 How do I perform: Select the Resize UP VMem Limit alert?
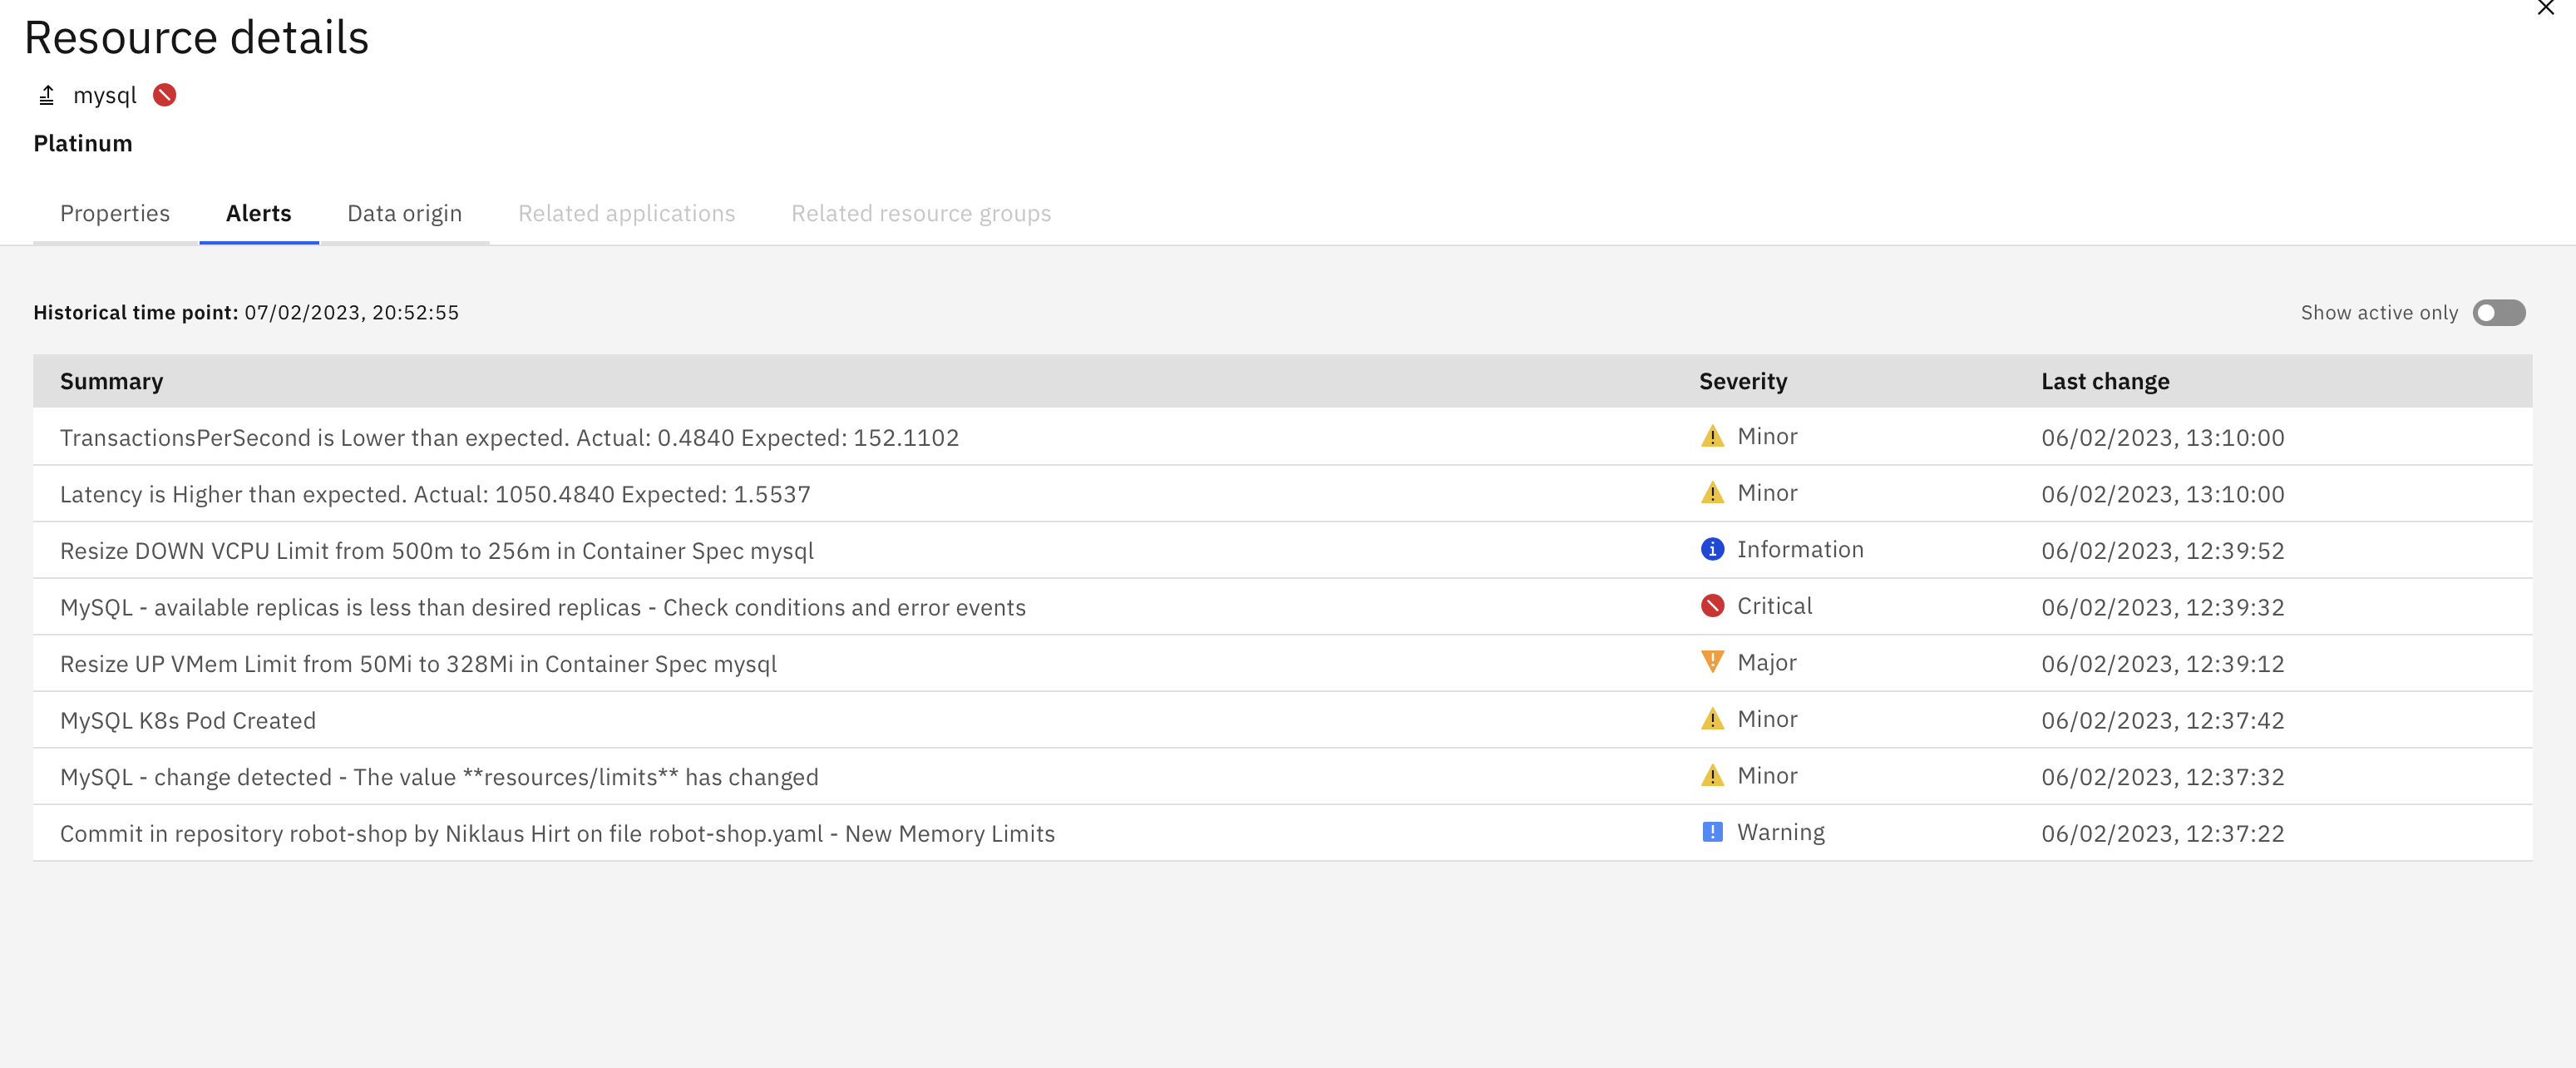click(x=418, y=664)
